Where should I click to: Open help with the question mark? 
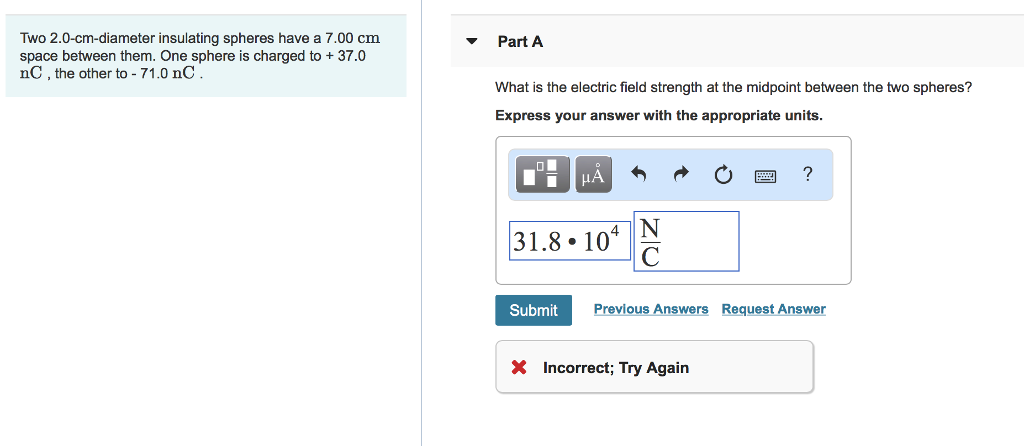click(x=807, y=175)
